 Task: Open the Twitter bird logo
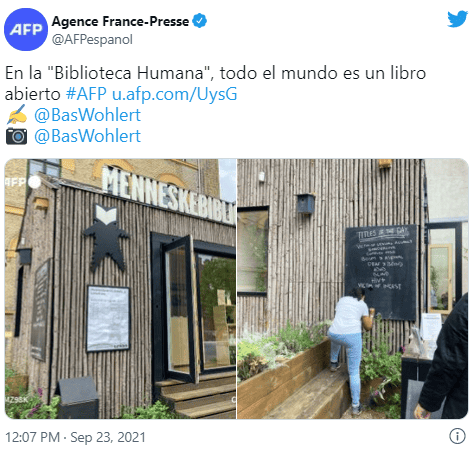[x=457, y=19]
